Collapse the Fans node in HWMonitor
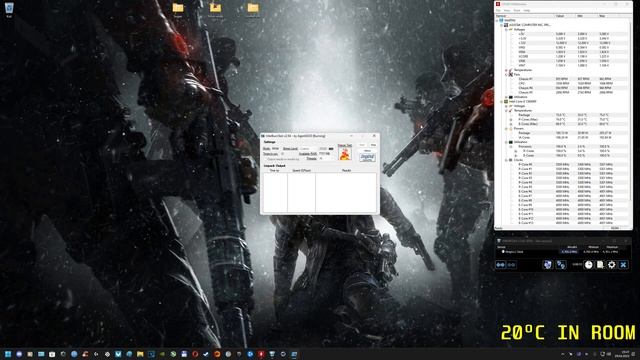Screen dimensions: 640x360 pyautogui.click(x=506, y=75)
